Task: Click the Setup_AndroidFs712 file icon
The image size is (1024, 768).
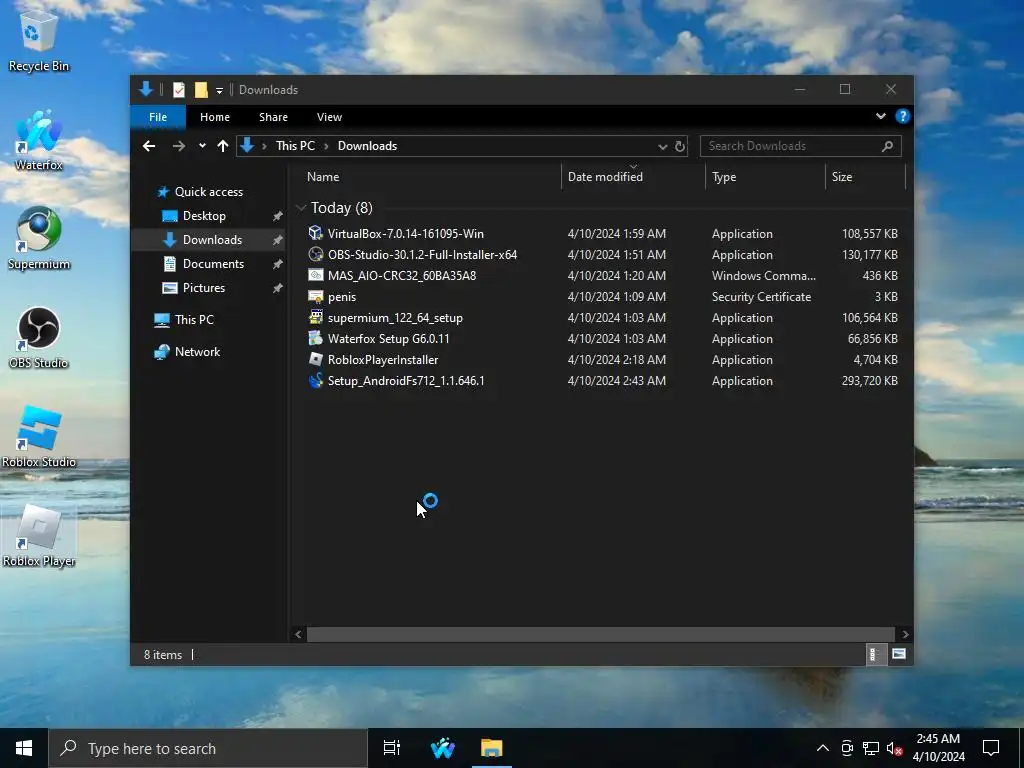Action: coord(315,380)
